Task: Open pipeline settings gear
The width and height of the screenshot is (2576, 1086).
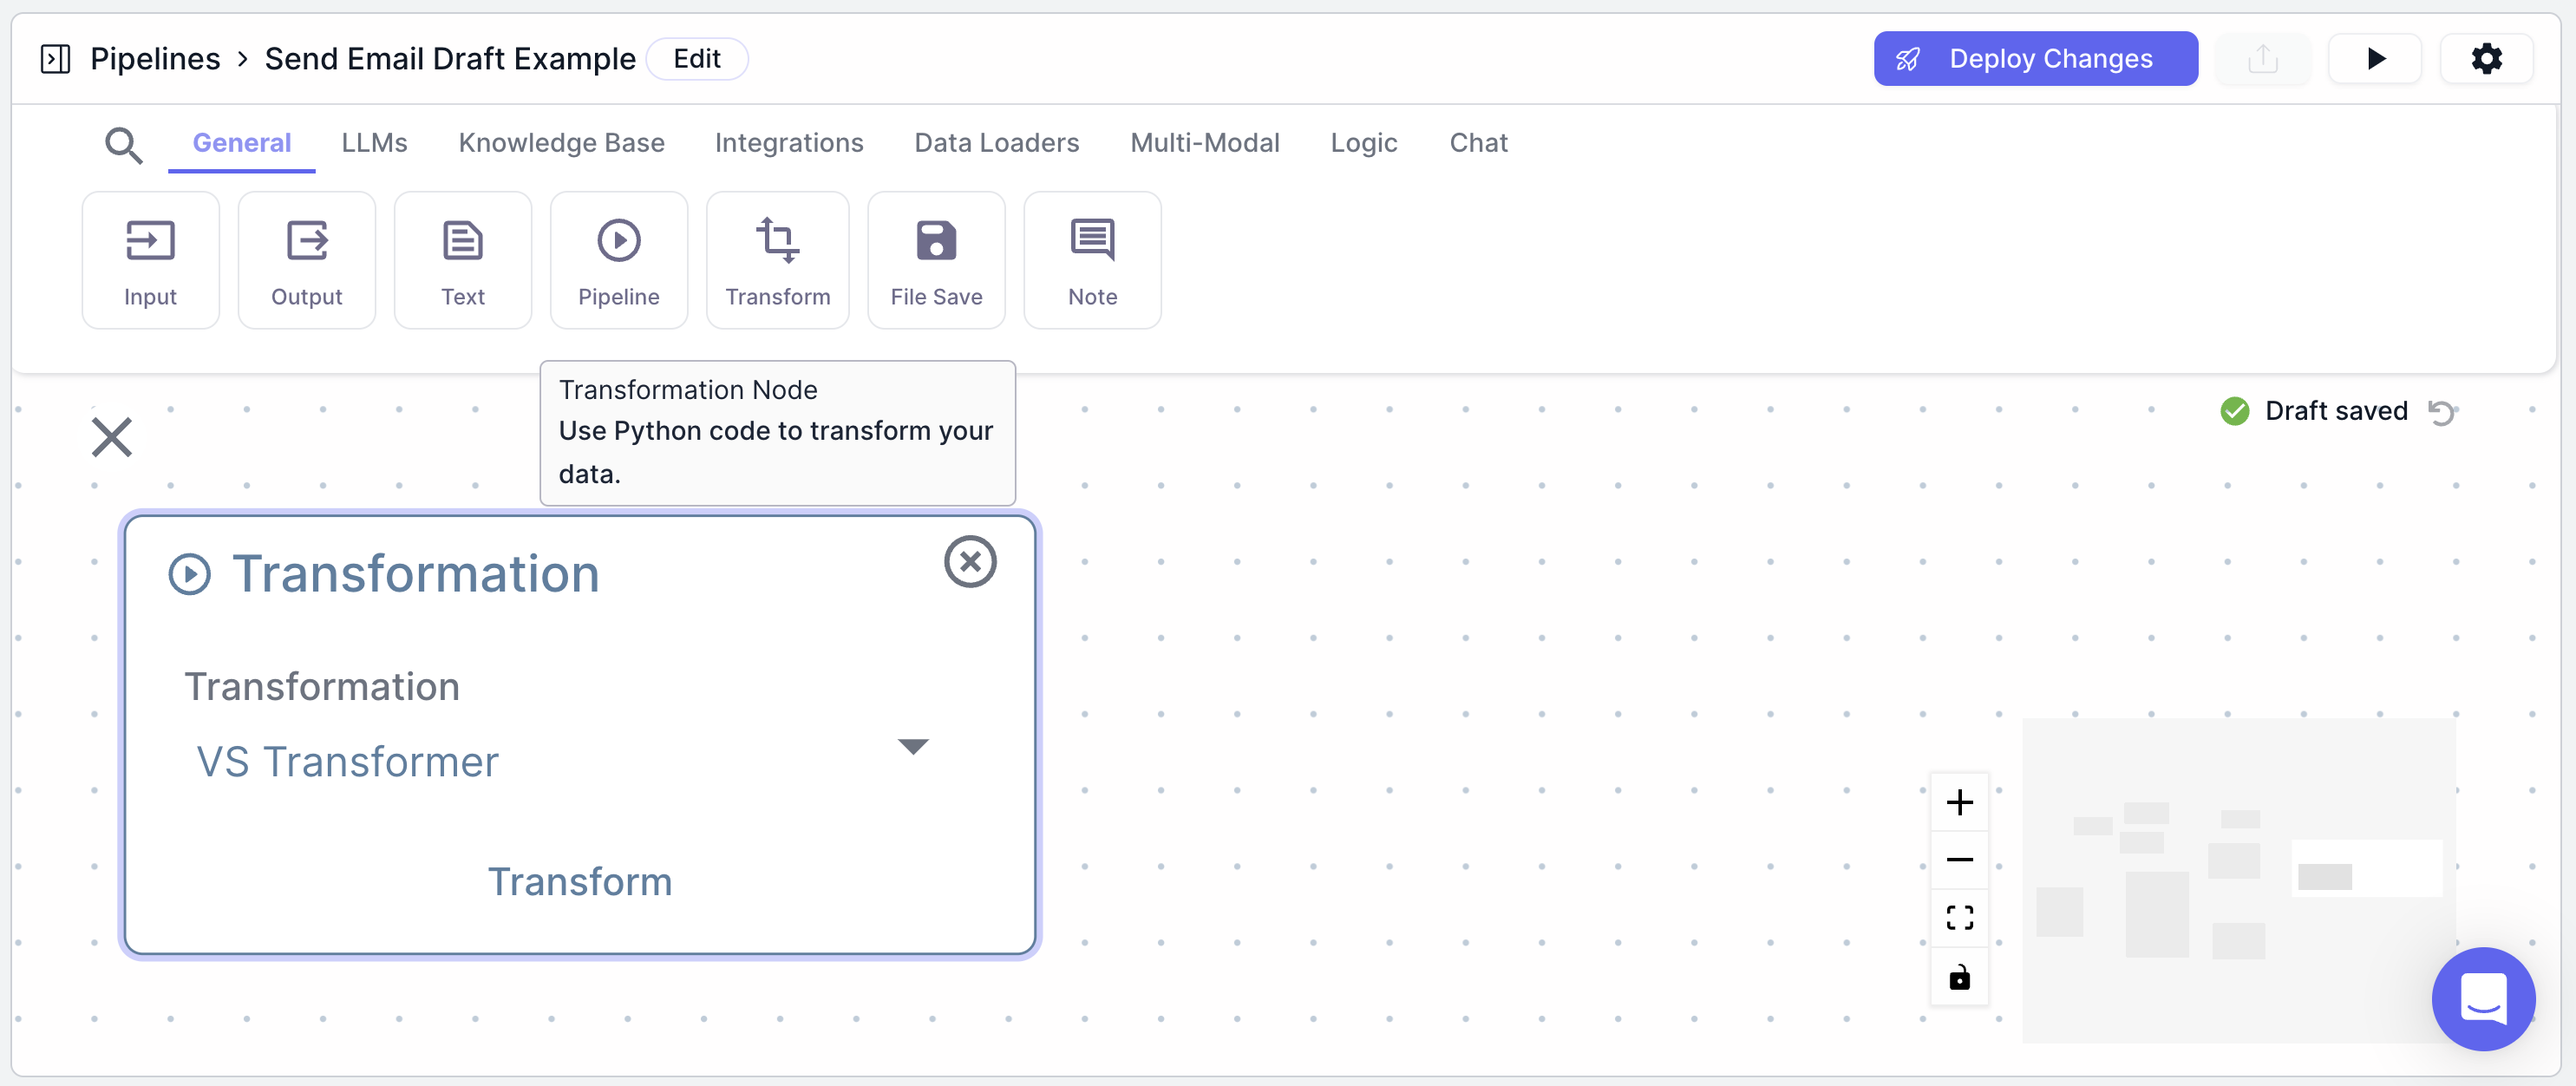Action: (2486, 59)
